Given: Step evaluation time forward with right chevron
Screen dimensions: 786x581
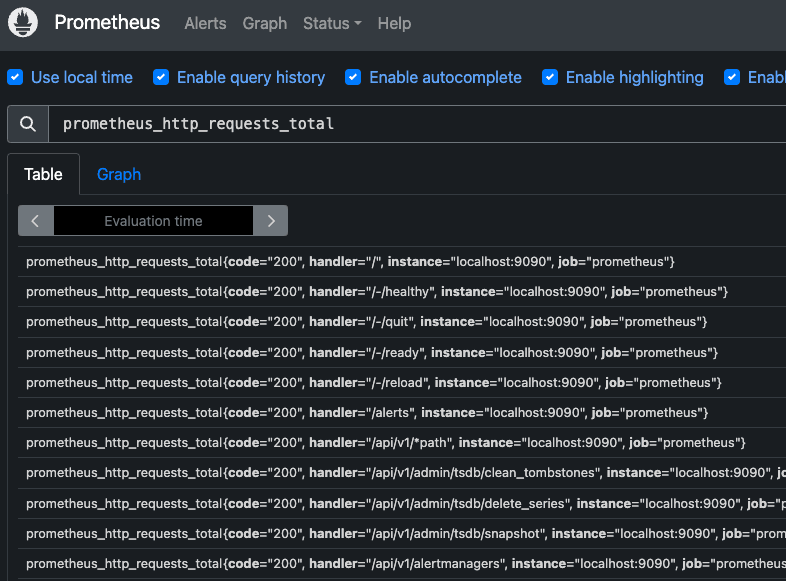Looking at the screenshot, I should [x=271, y=221].
